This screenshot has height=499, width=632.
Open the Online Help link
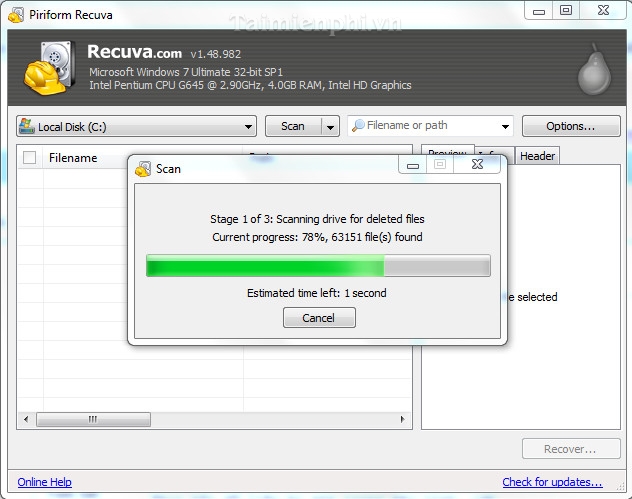[45, 482]
